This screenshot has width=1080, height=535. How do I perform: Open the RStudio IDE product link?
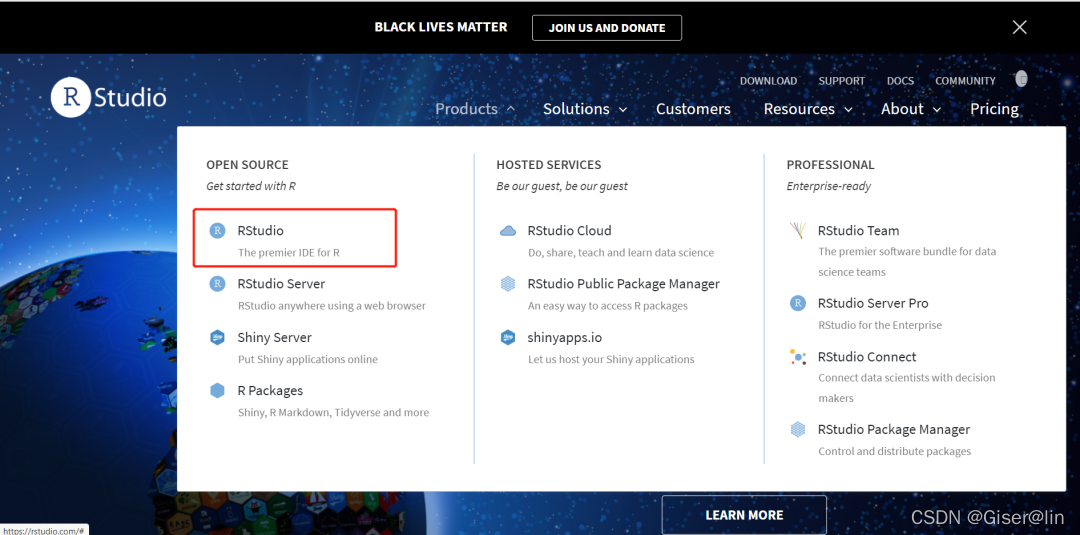(x=260, y=231)
